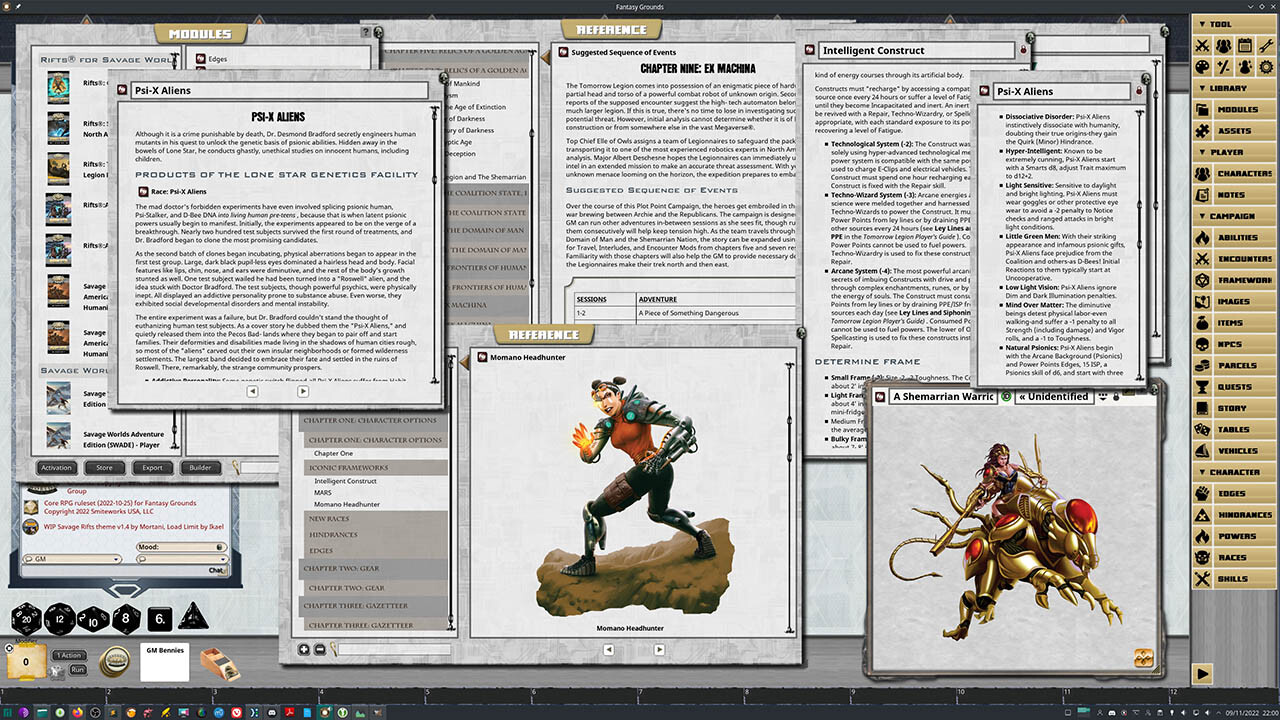The image size is (1280, 720).
Task: Open the Mood dropdown in chat panel
Action: [x=182, y=548]
